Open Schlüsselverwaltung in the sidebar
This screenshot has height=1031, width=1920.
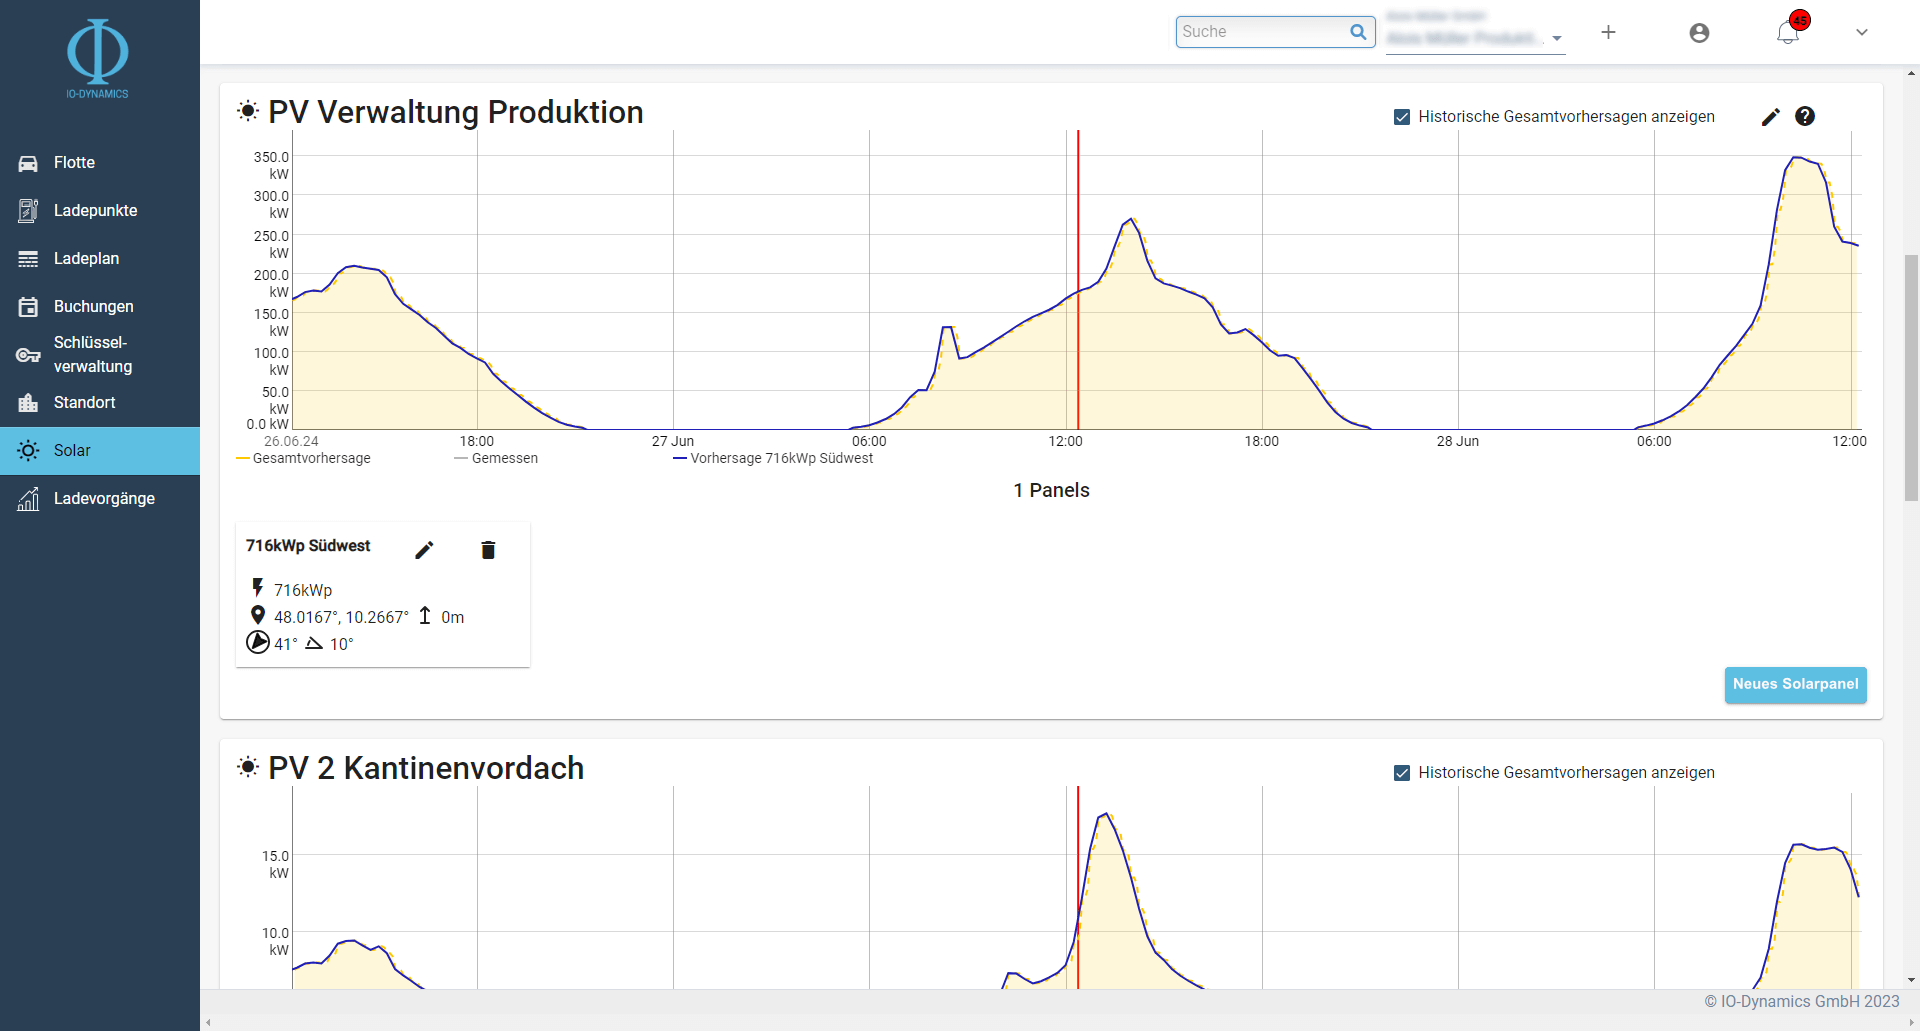coord(92,355)
